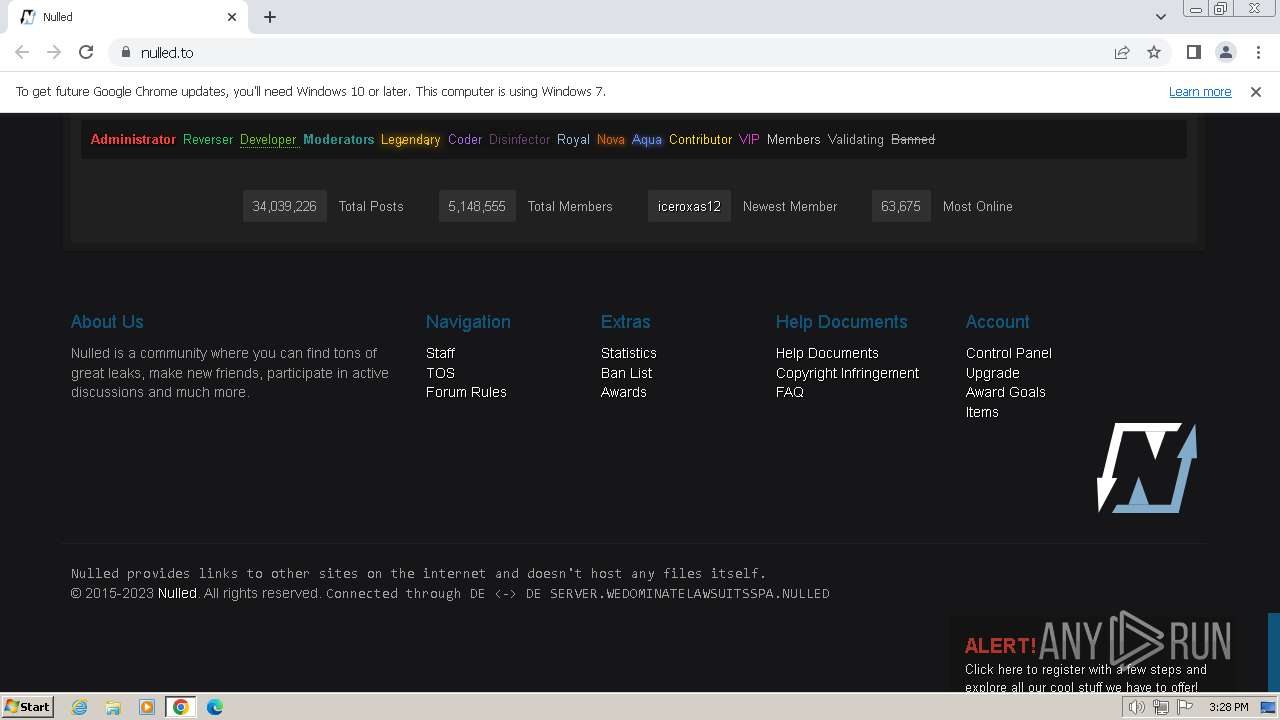Open the Statistics link
The height and width of the screenshot is (720, 1280).
[629, 353]
